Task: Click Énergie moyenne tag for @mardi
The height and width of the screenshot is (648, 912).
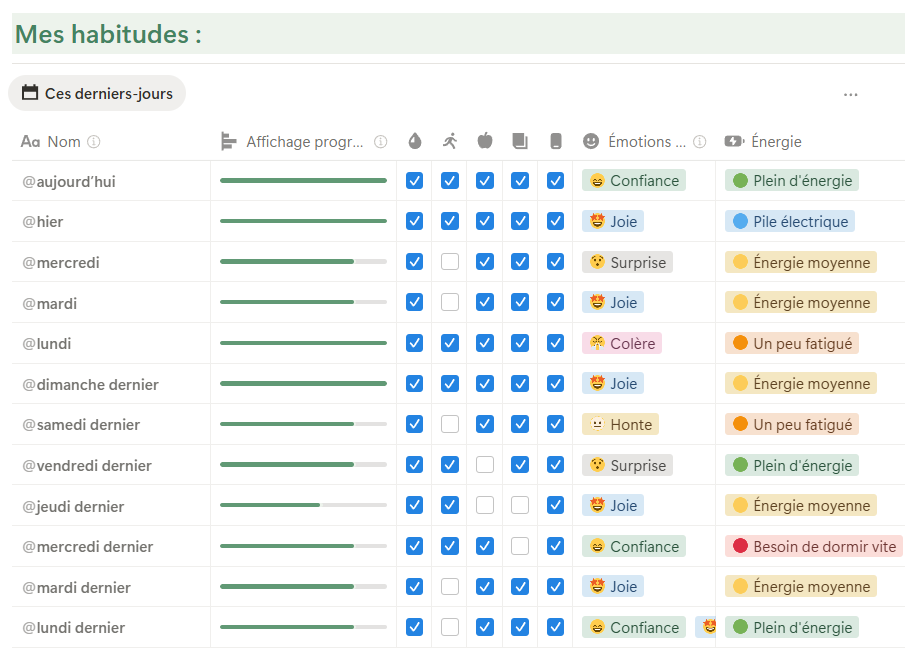Action: click(x=801, y=302)
